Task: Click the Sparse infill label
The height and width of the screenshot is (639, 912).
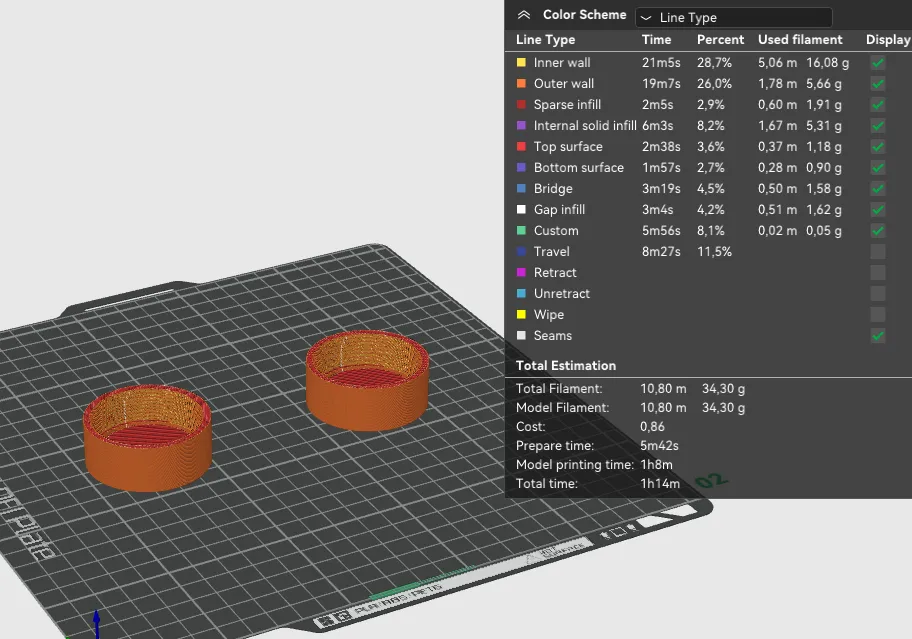Action: (567, 105)
